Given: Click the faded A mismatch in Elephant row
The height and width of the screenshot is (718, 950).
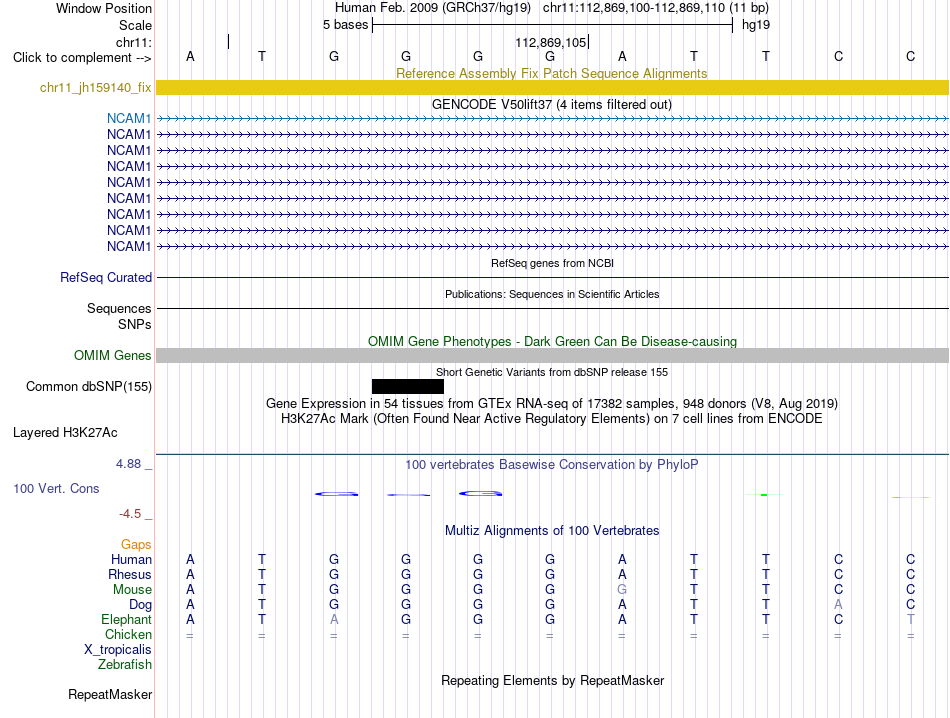Looking at the screenshot, I should 334,619.
